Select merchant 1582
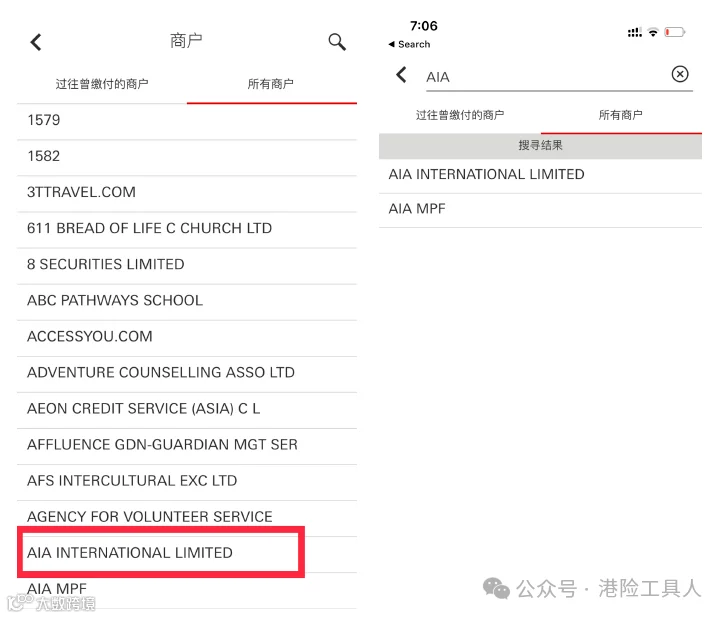 click(187, 156)
